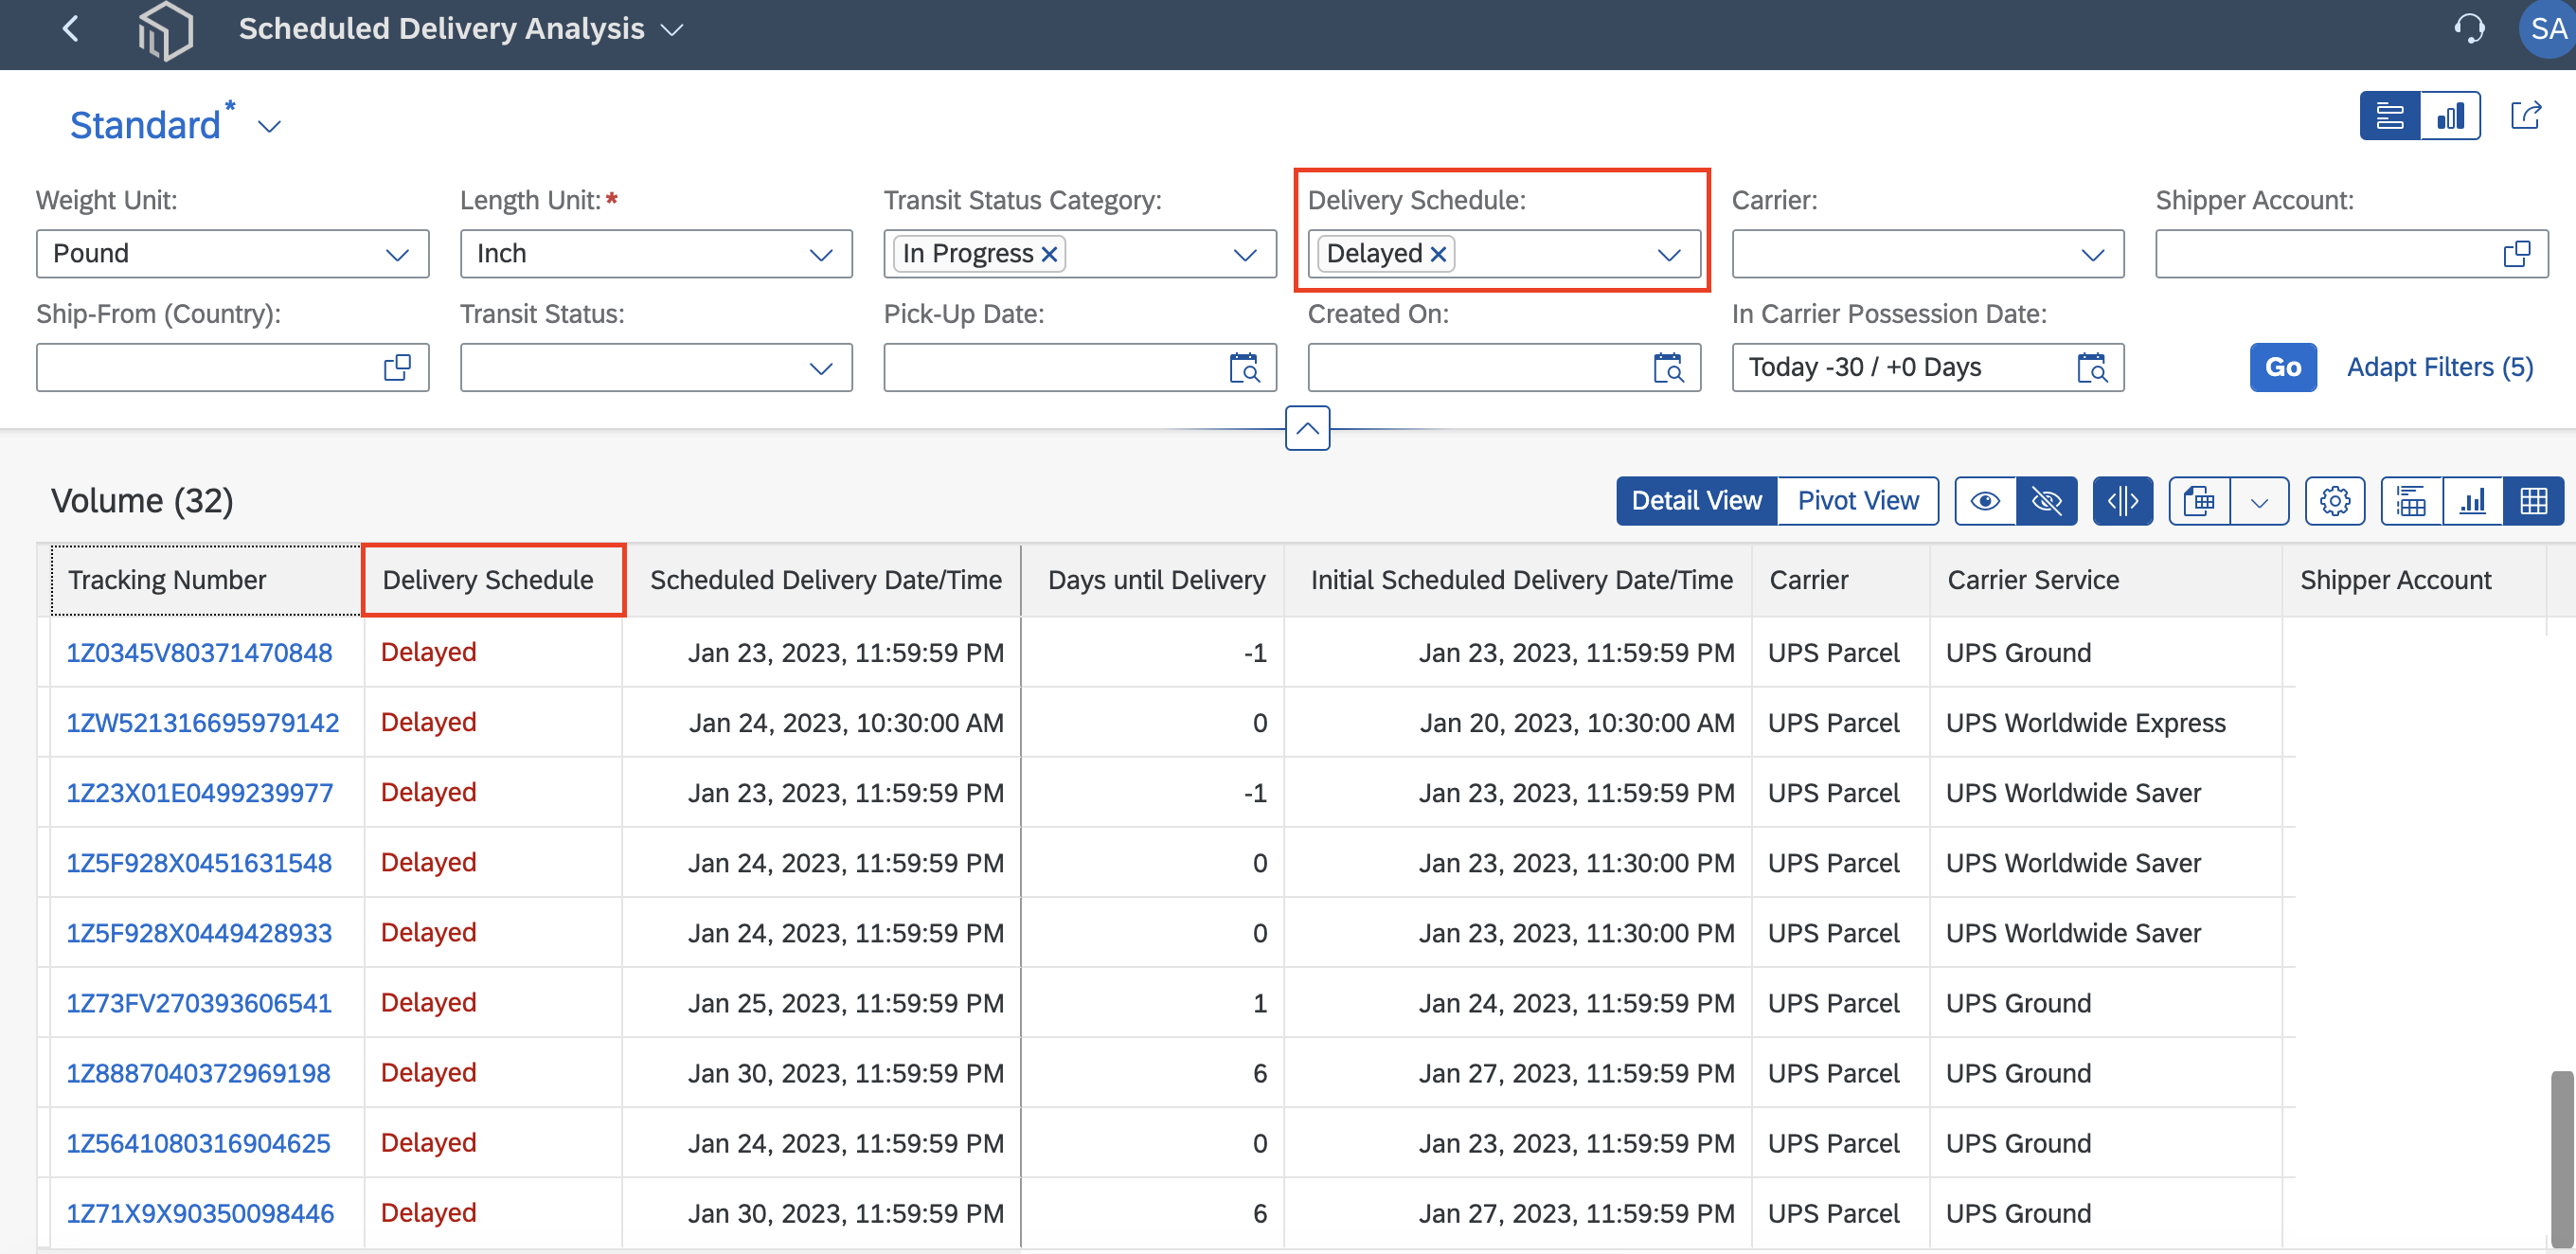Open export options dropdown arrow

point(2259,501)
